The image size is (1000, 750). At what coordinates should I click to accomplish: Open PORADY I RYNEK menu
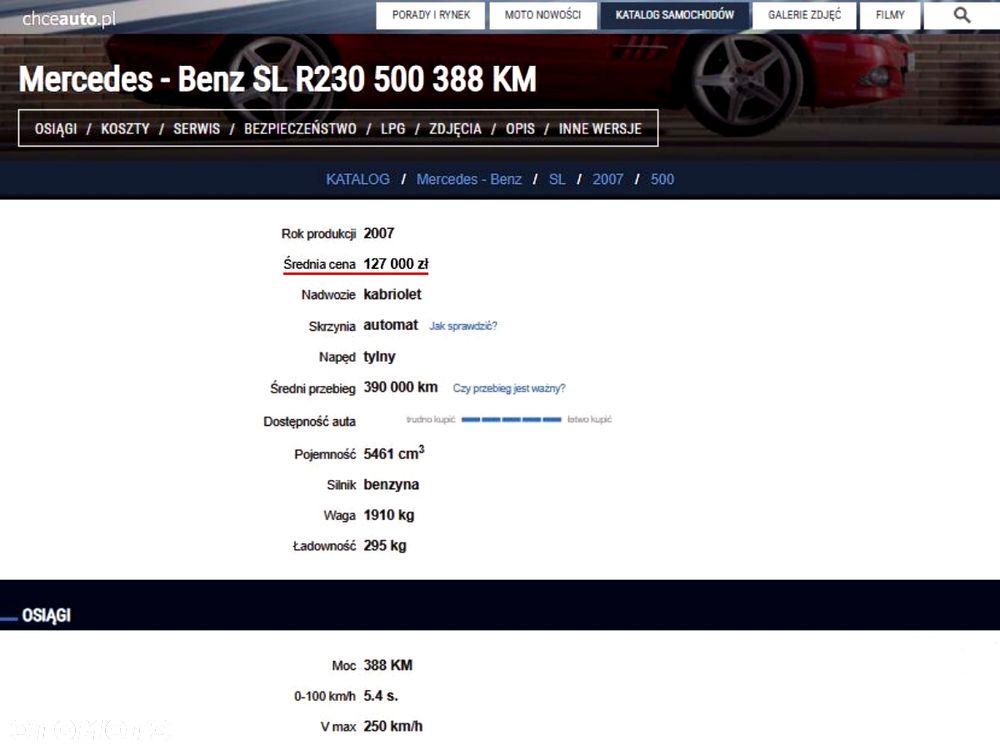430,15
